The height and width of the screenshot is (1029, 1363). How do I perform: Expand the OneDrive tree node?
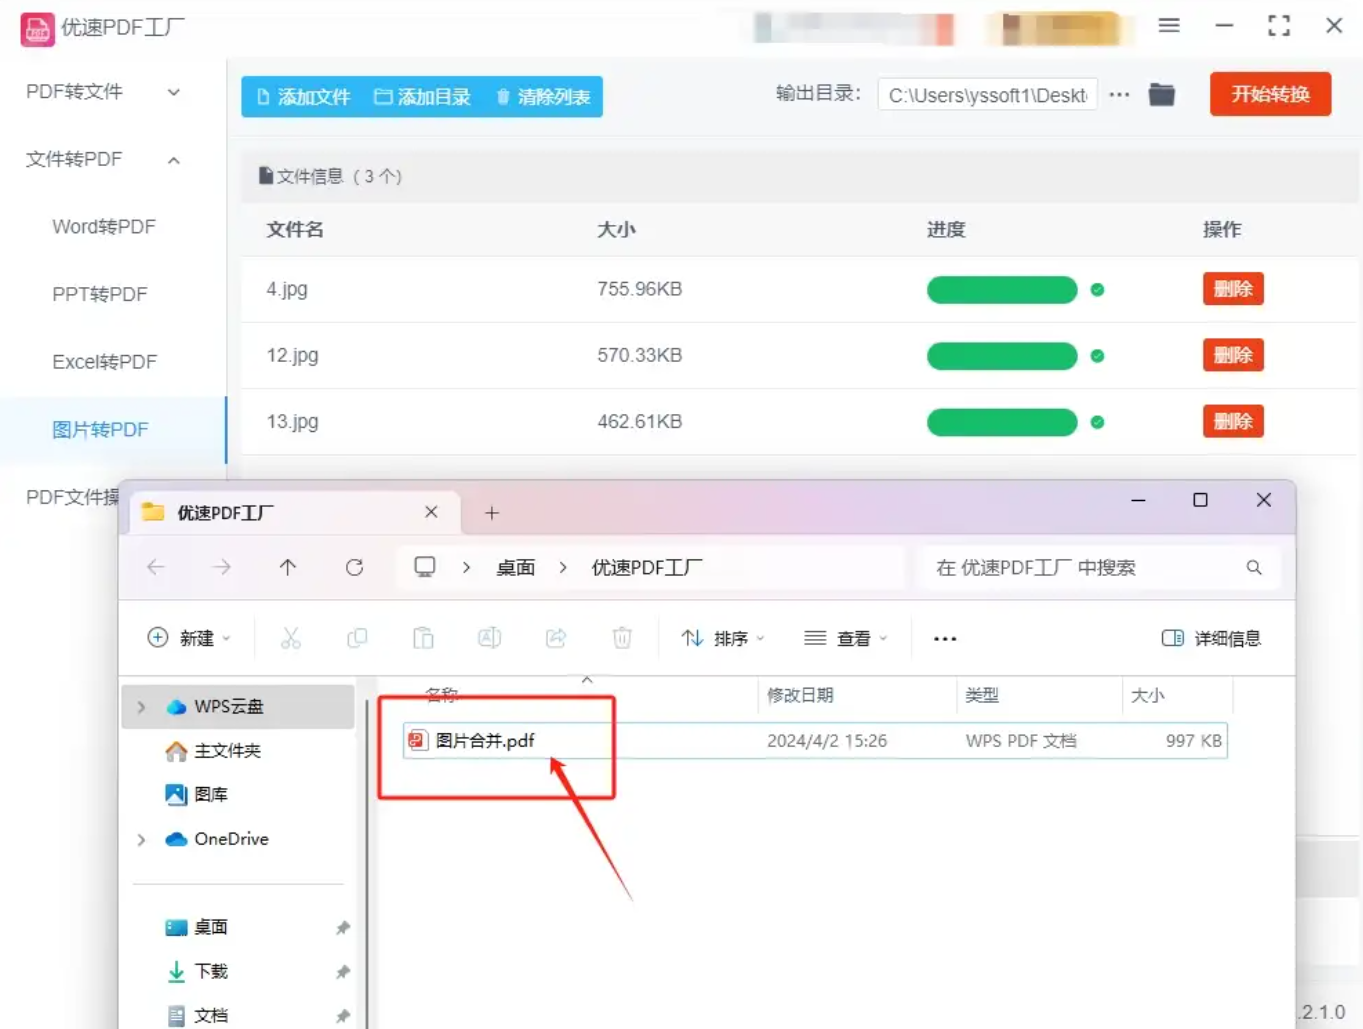tap(141, 839)
